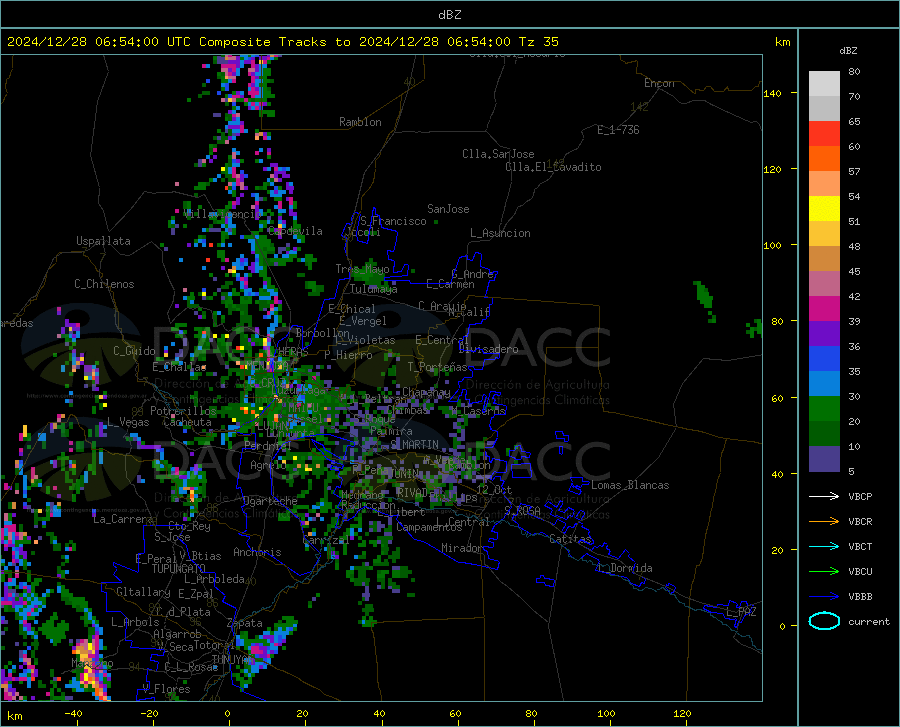The width and height of the screenshot is (900, 727).
Task: Click the '-20' km axis label
Action: pyautogui.click(x=149, y=714)
